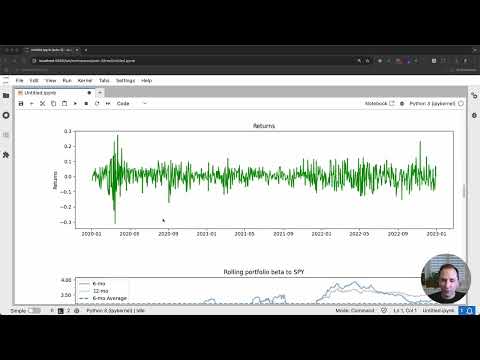480x360 pixels.
Task: Restart kernel and run all cells
Action: (x=108, y=104)
